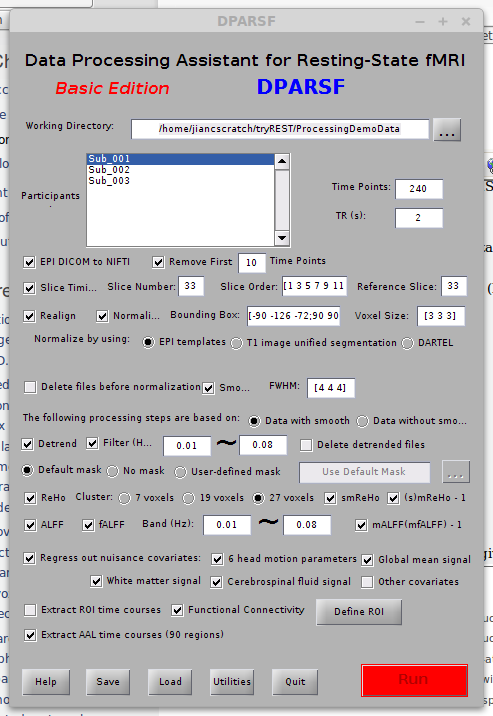The image size is (493, 716).
Task: Click the Bounding Box field
Action: pos(294,316)
